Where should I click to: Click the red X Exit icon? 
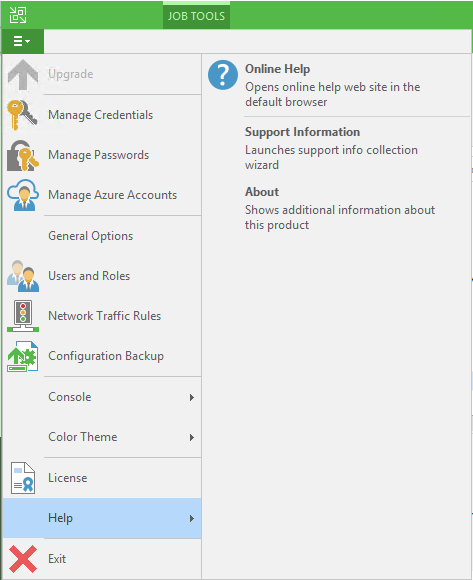pyautogui.click(x=23, y=559)
